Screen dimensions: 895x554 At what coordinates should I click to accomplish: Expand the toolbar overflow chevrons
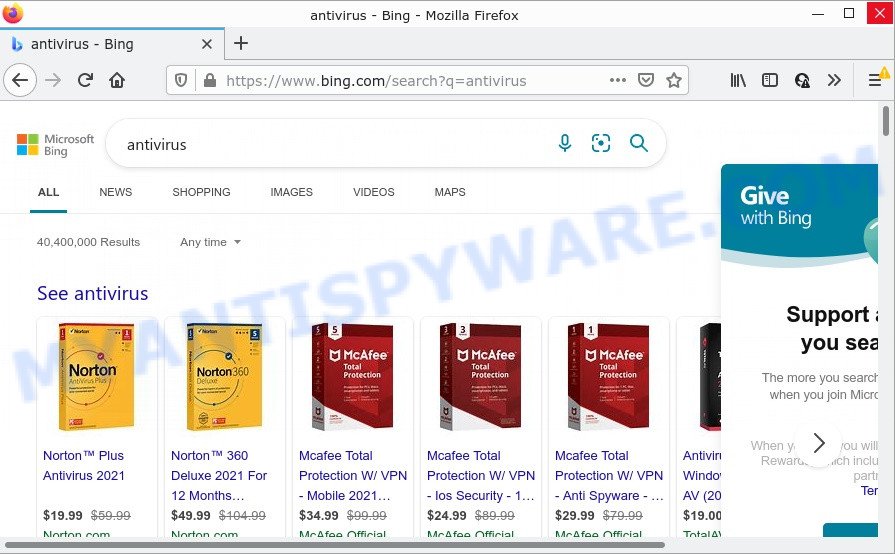[x=834, y=80]
